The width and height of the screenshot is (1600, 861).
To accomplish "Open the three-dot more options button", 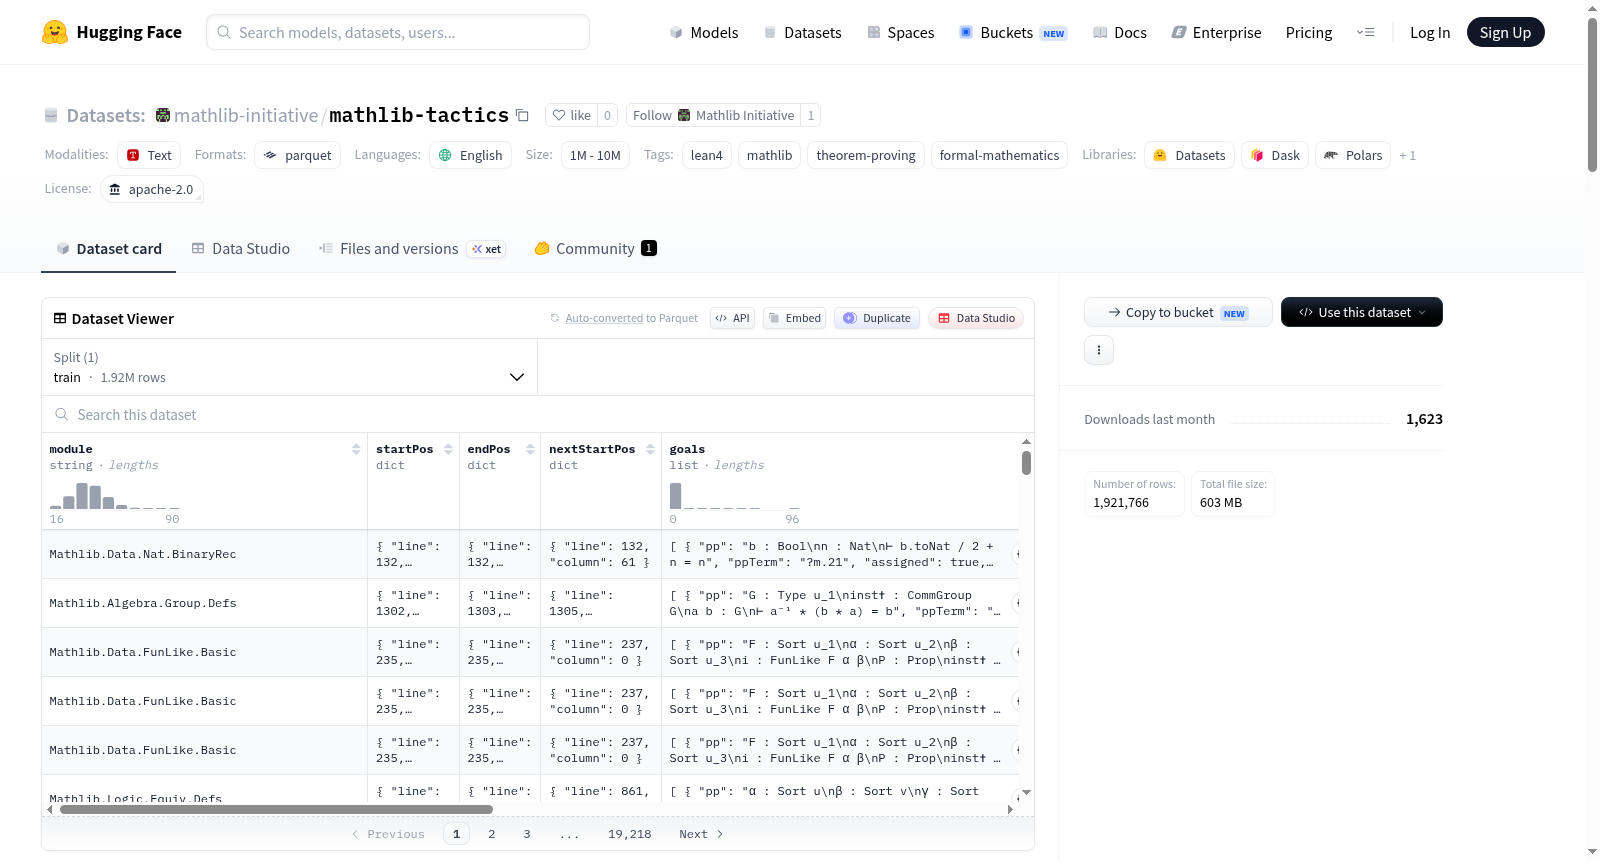I will pos(1099,350).
